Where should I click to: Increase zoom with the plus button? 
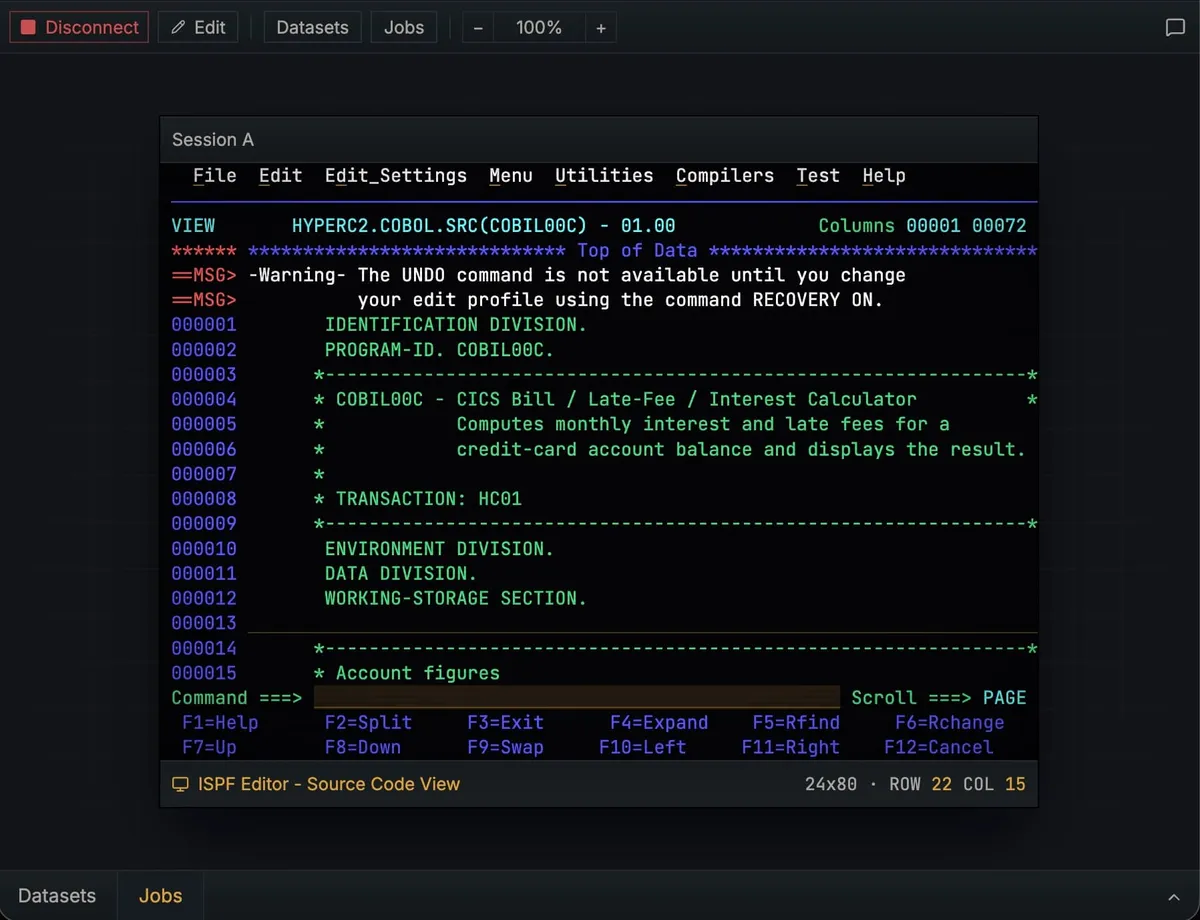click(601, 28)
